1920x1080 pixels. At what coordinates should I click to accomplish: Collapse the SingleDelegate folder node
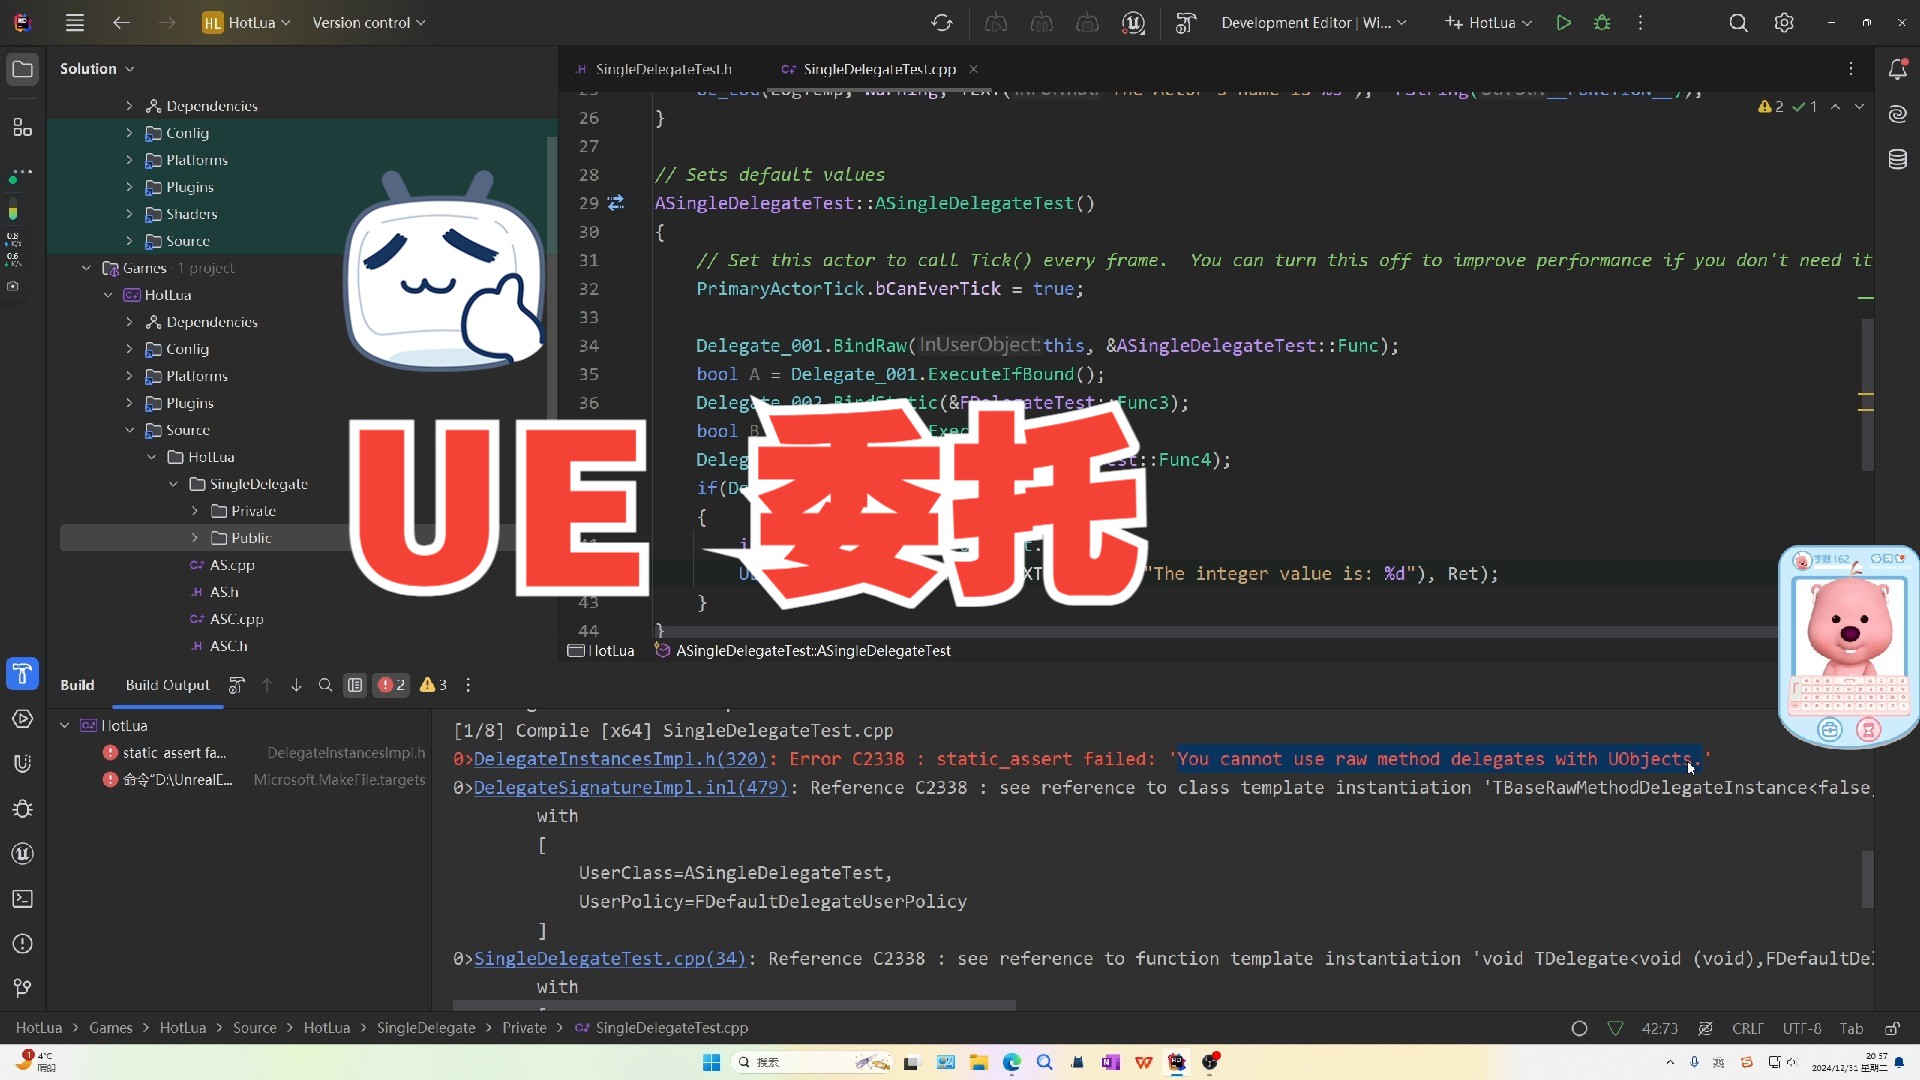[x=173, y=484]
